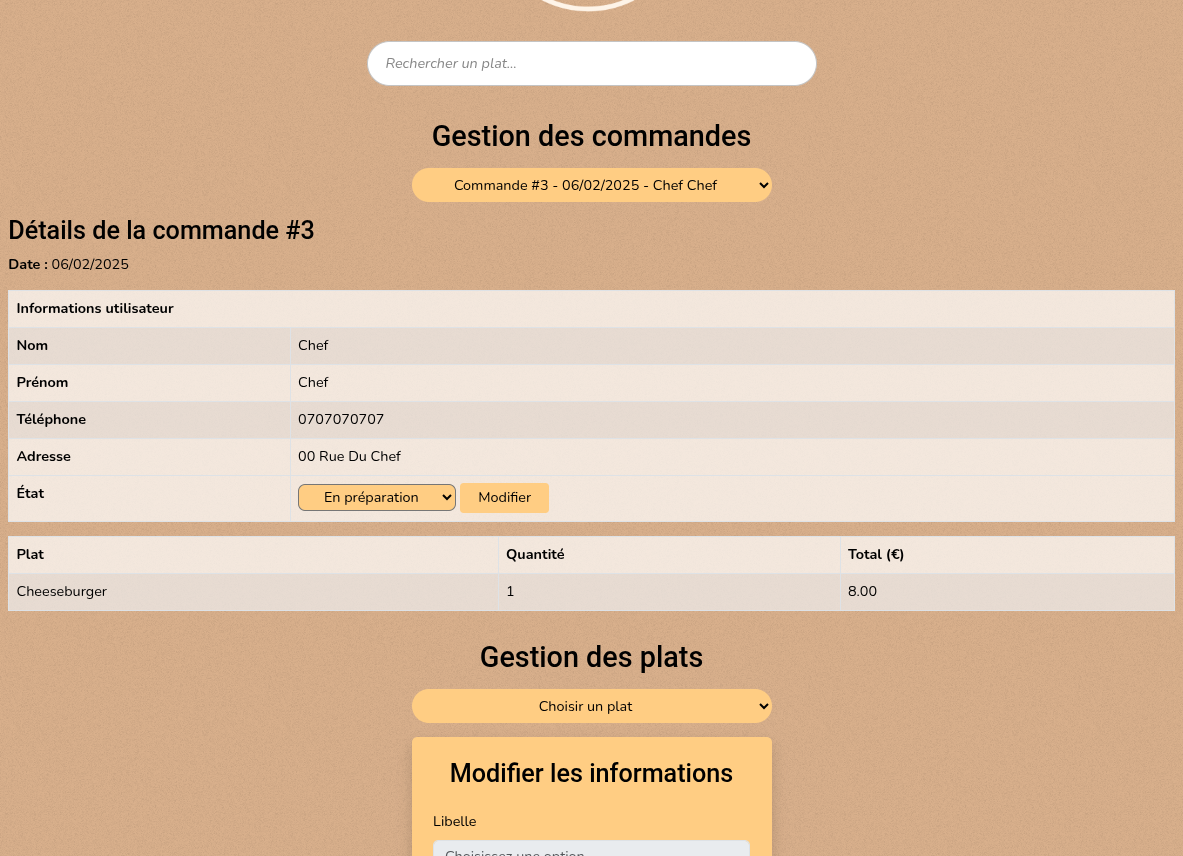This screenshot has width=1183, height=856.
Task: Focus the 'Rechercher un plat...' search field
Action: [592, 63]
